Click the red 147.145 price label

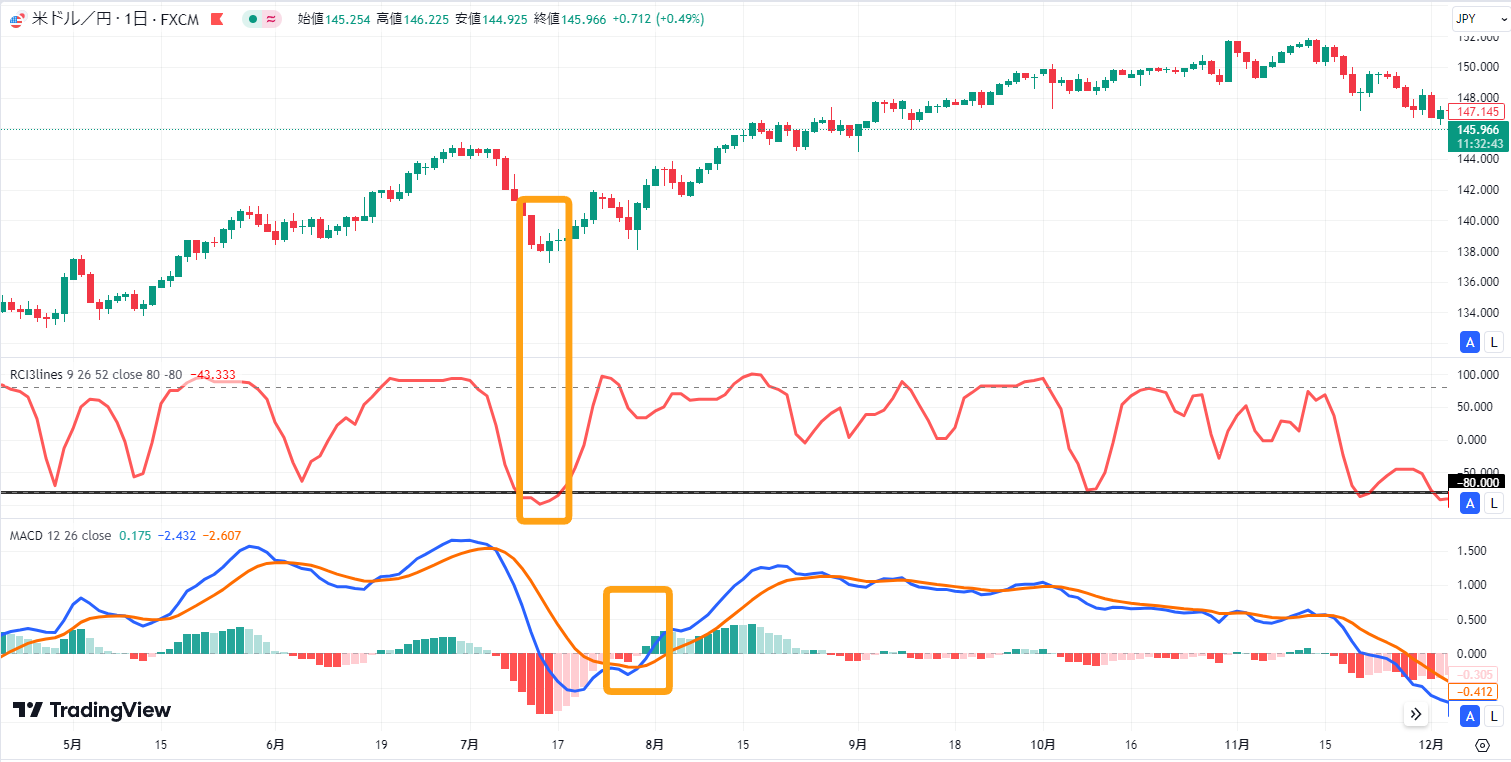1477,112
